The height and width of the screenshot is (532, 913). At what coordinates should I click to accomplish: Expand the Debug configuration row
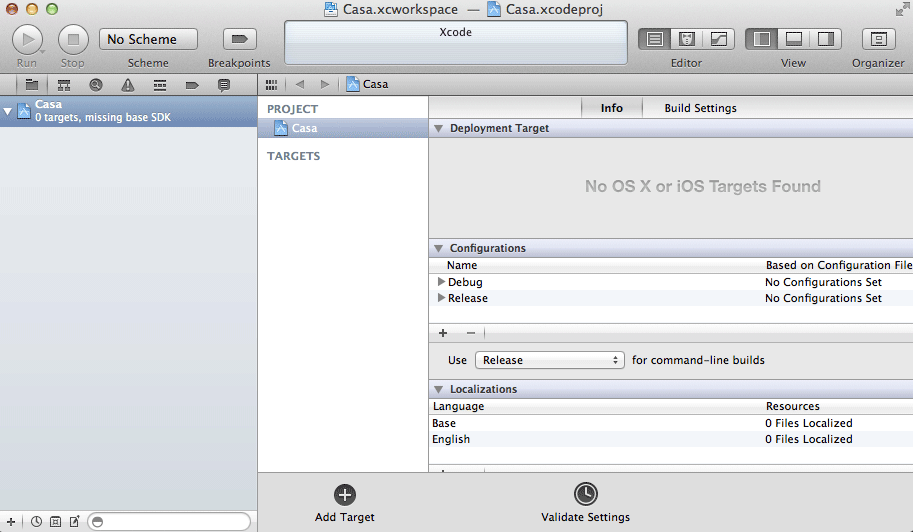coord(441,282)
